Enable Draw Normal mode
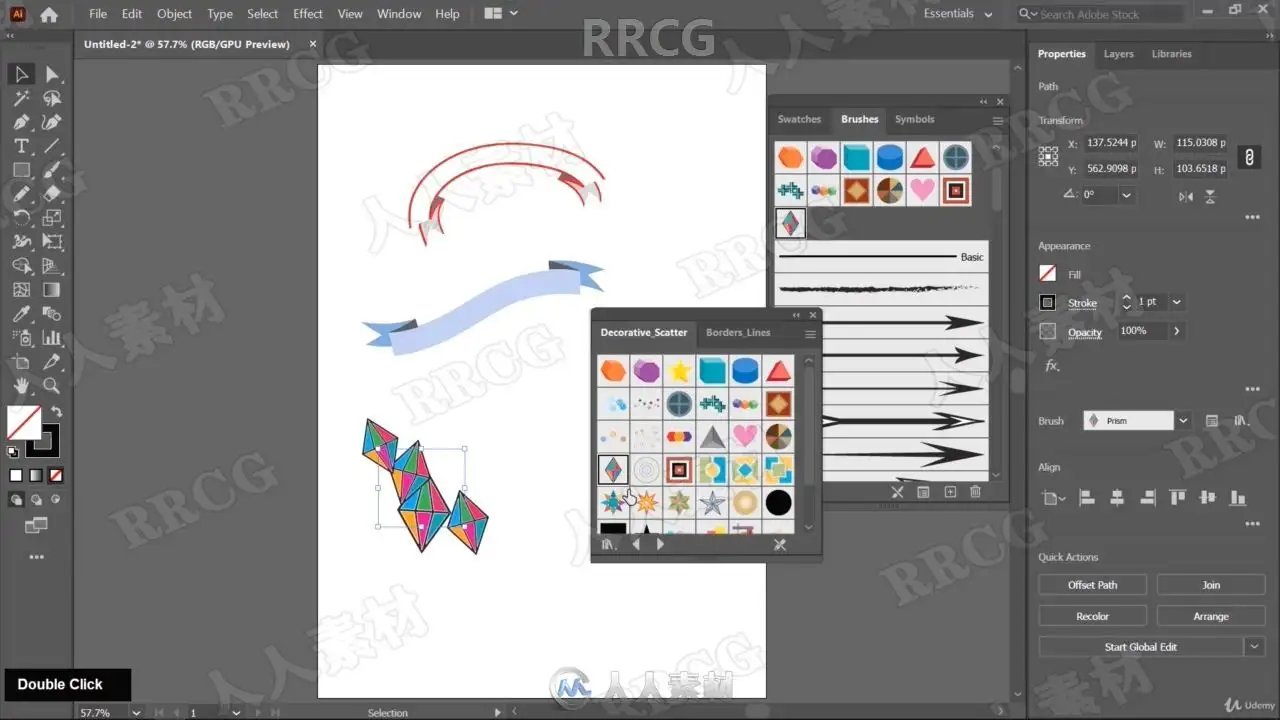Image resolution: width=1280 pixels, height=720 pixels. 16,499
